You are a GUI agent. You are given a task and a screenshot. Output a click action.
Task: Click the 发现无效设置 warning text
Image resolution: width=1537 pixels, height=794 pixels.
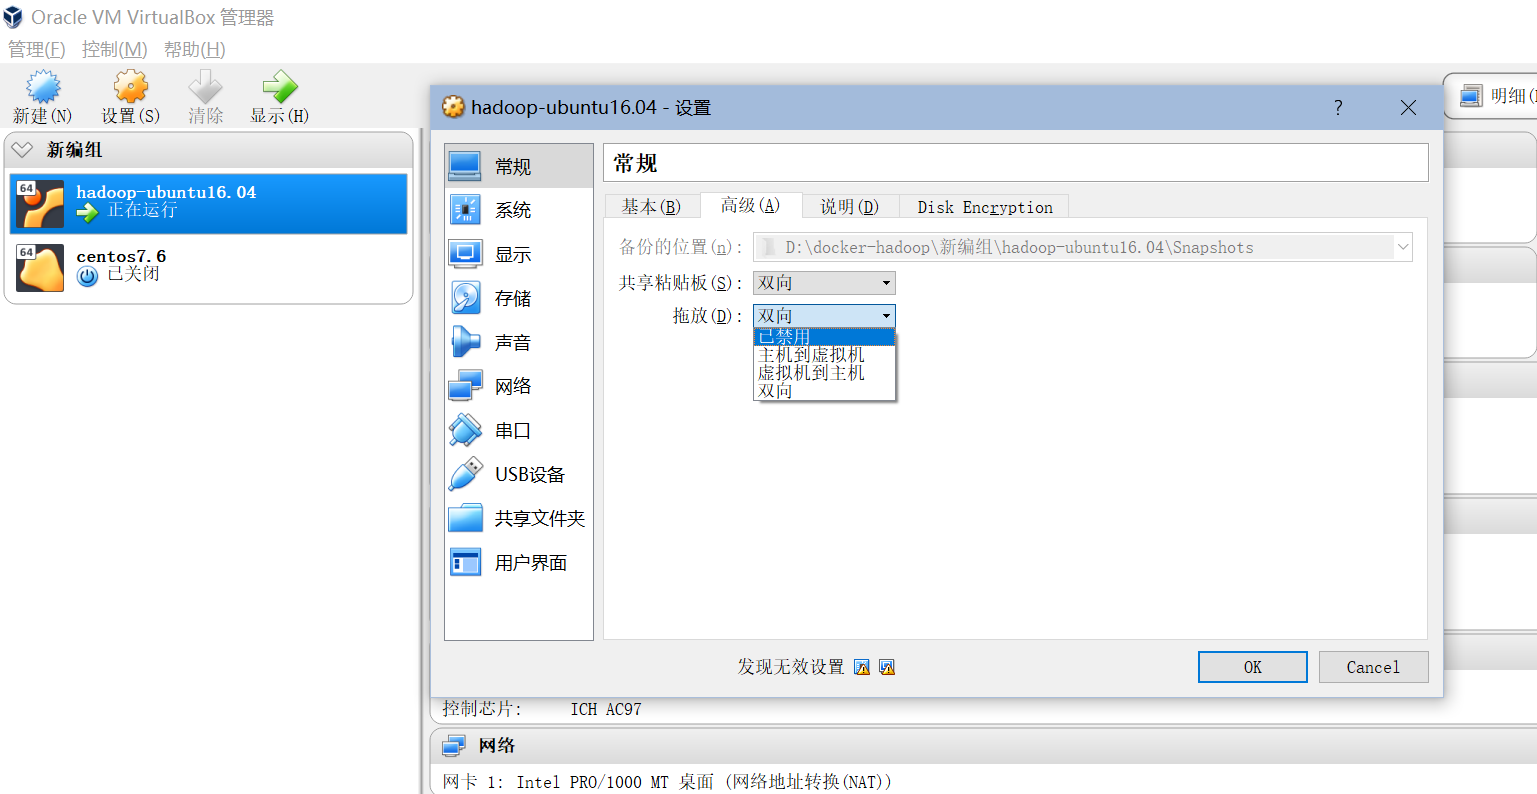coord(791,667)
